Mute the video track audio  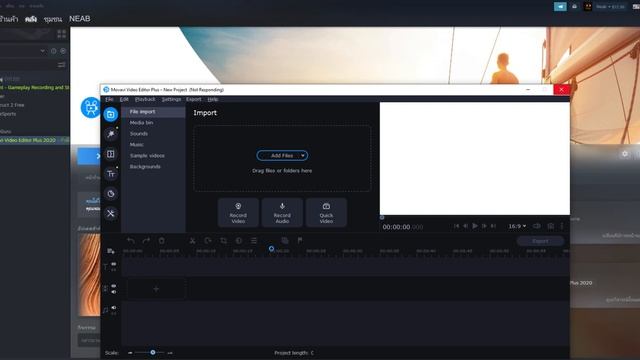(113, 292)
